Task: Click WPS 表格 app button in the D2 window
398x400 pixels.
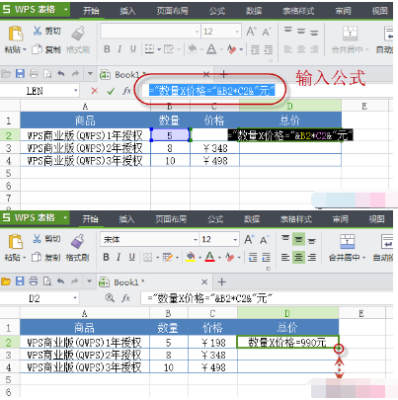Action: (x=35, y=218)
